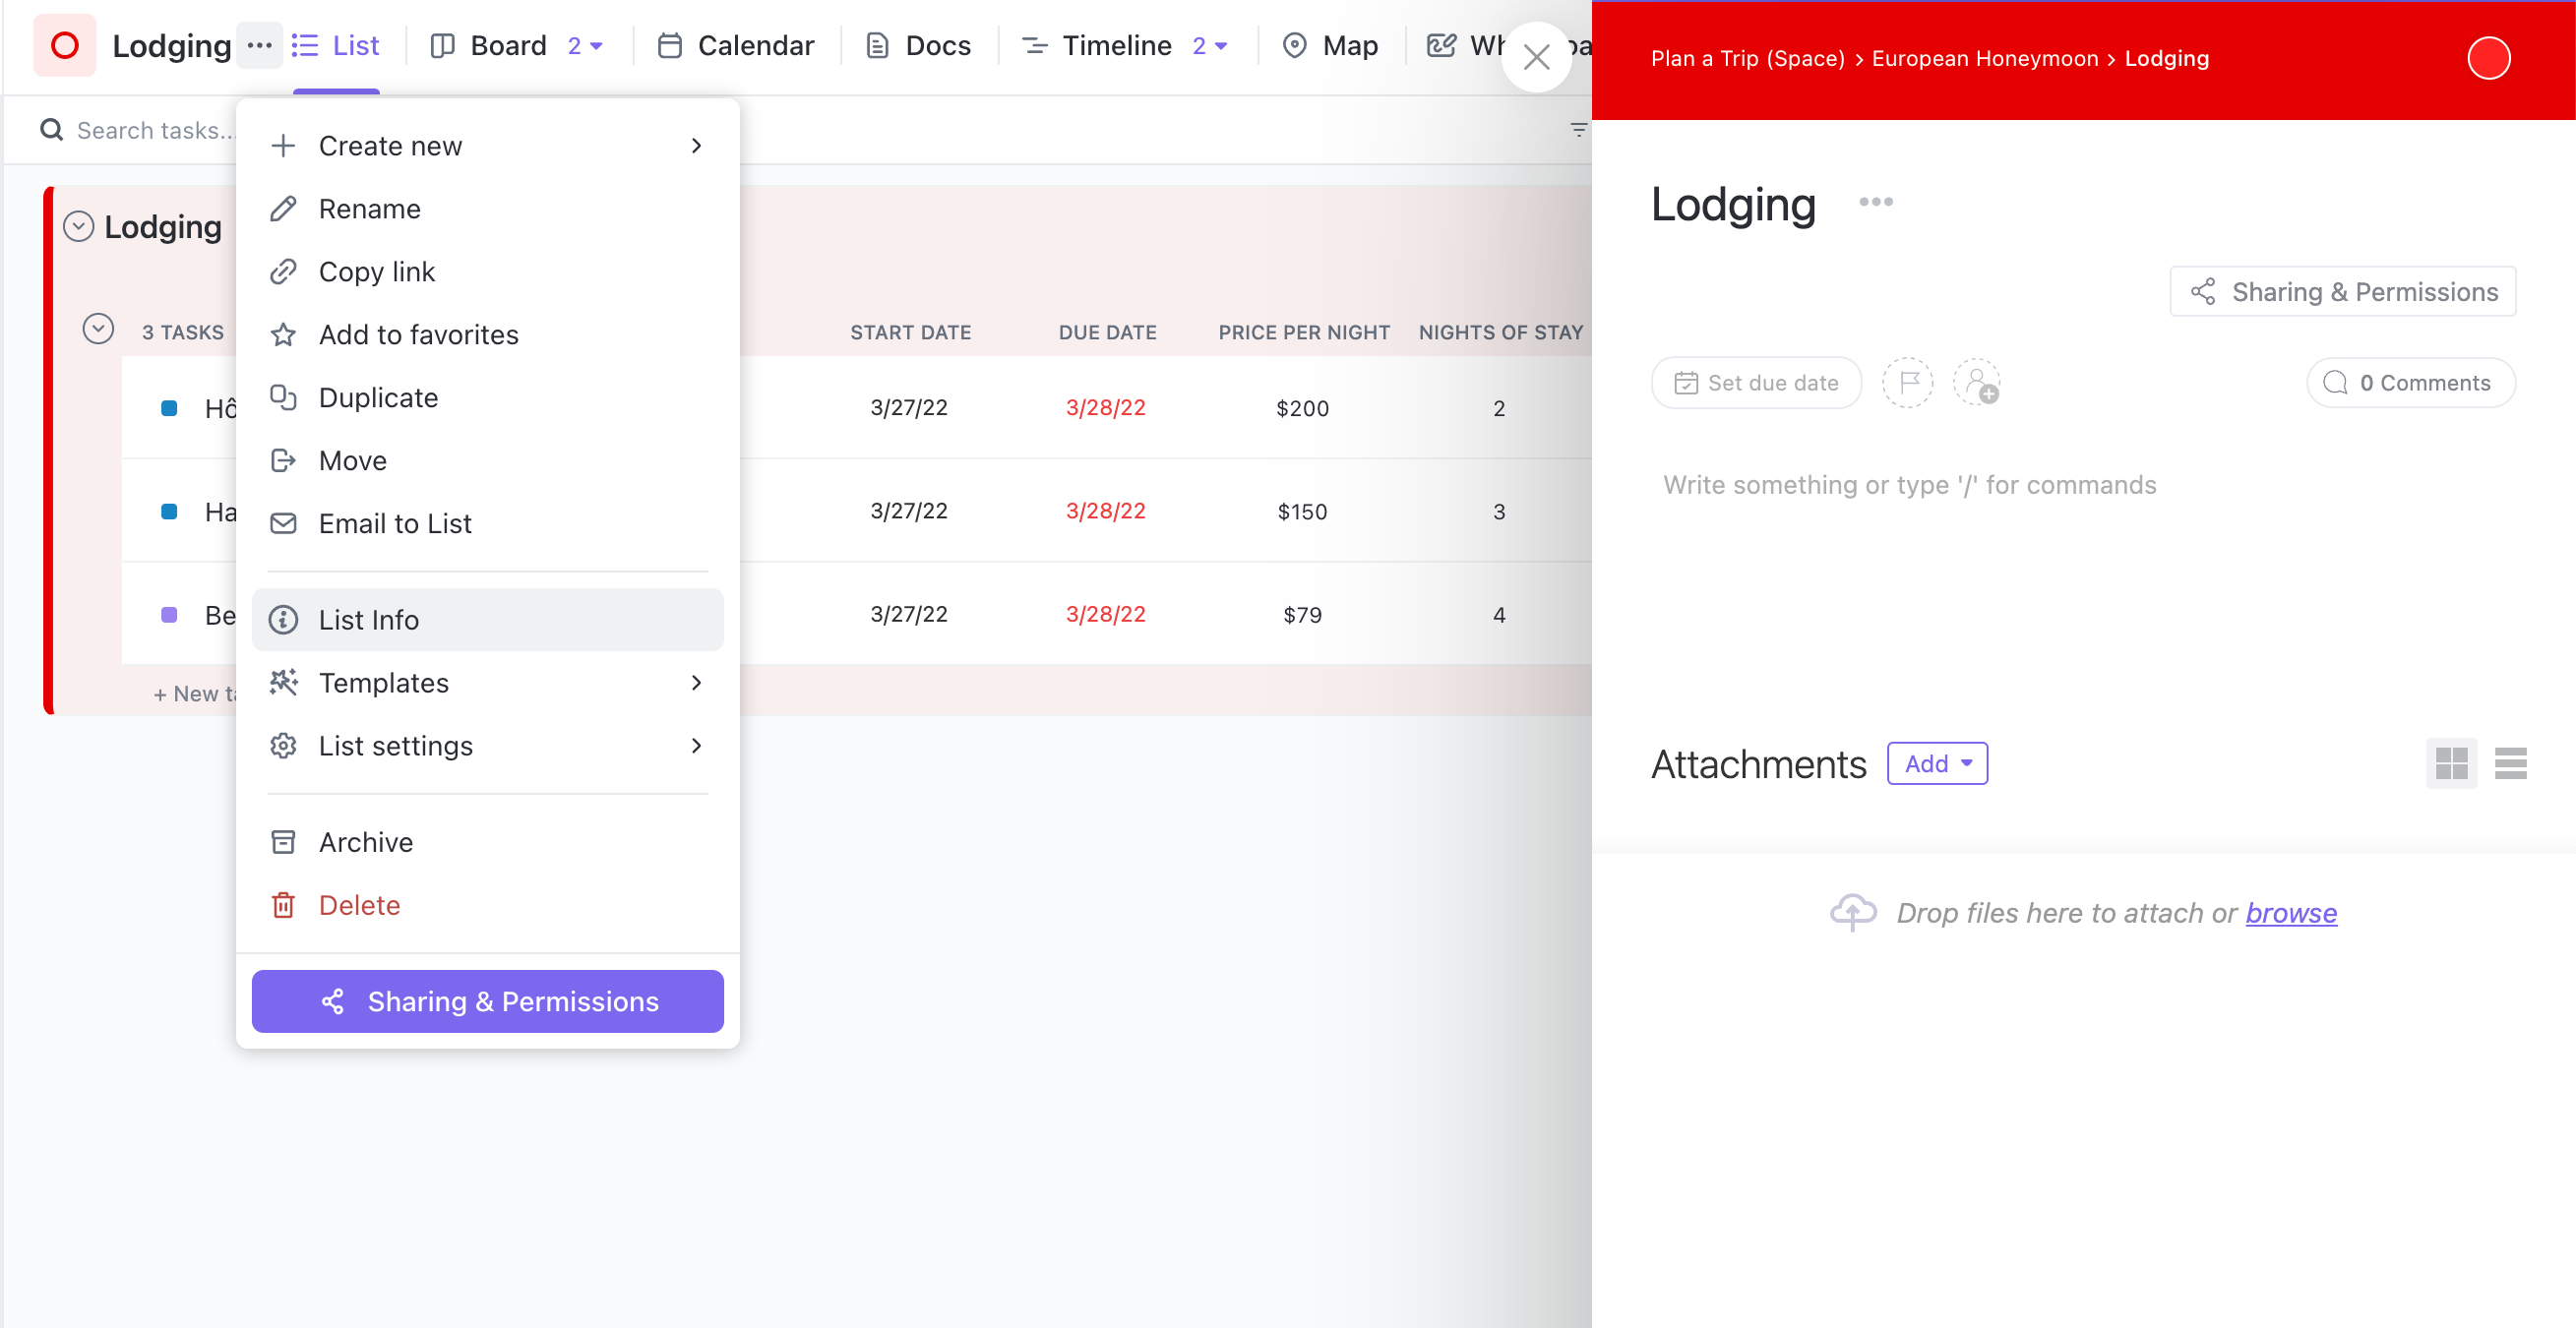This screenshot has width=2576, height=1328.
Task: Click the red color circle in header
Action: click(x=2488, y=58)
